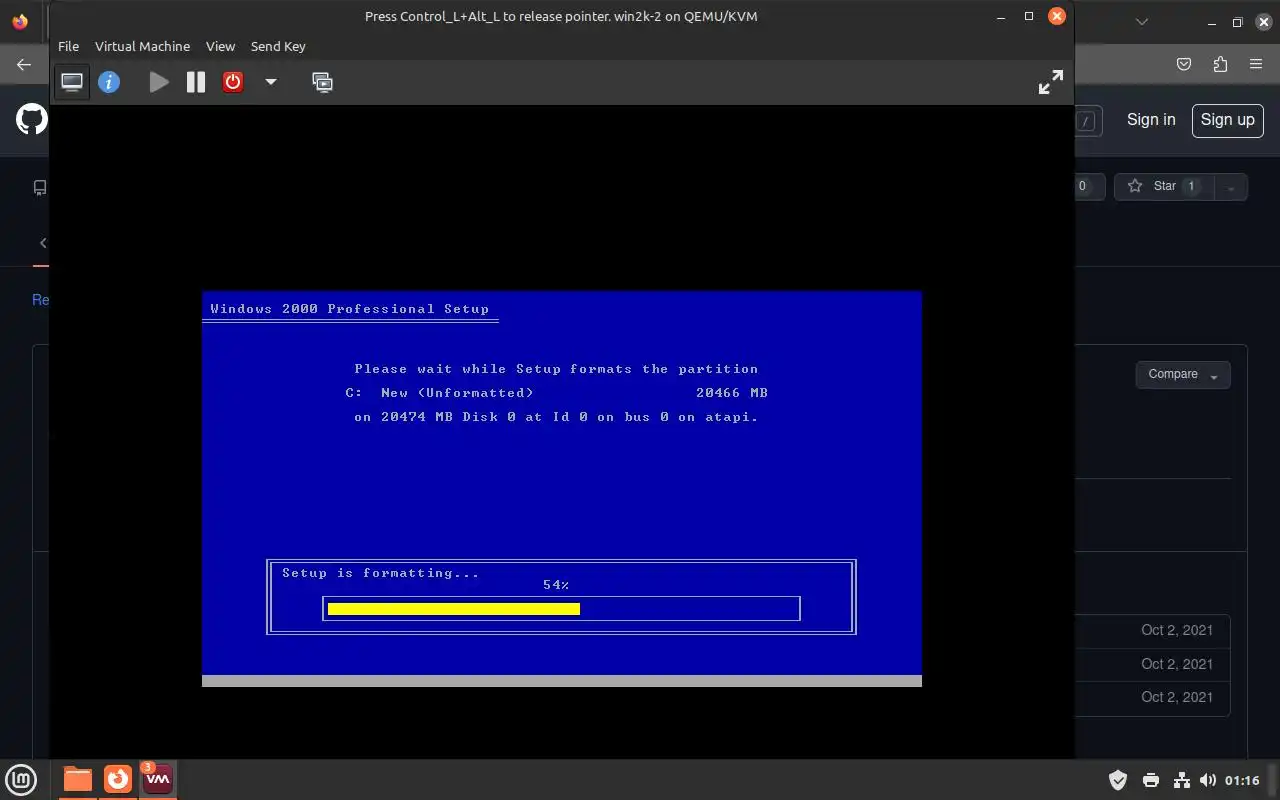Click the Windows 2000 Professional Setup title
The image size is (1280, 800).
350,309
